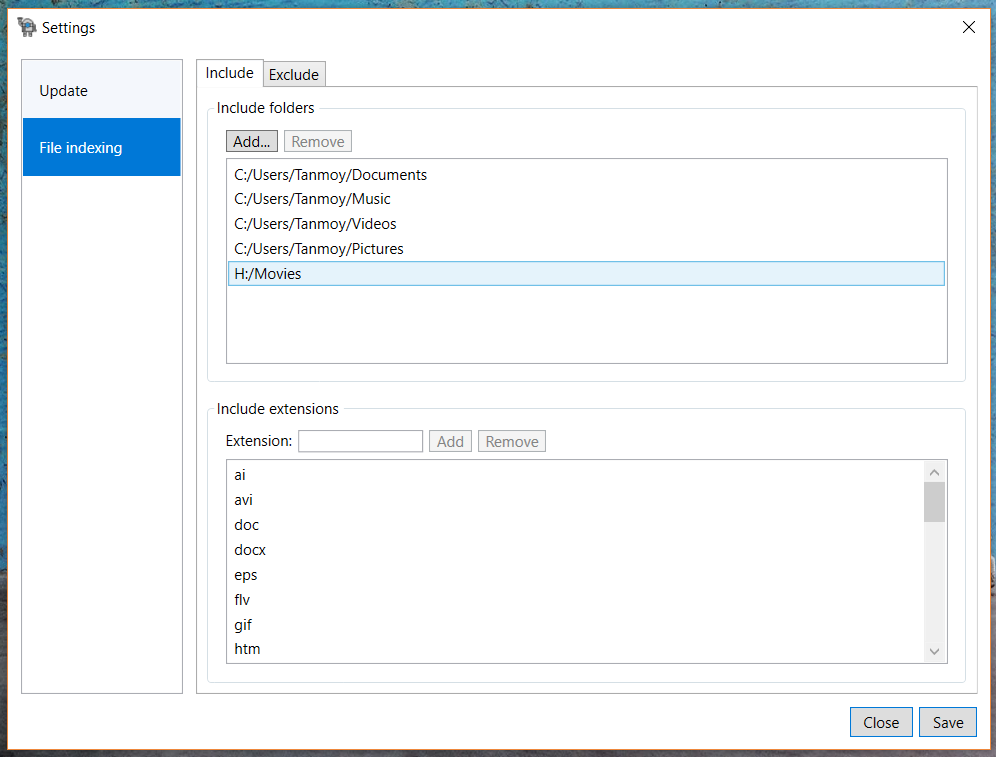Select the htm extension
The image size is (996, 757).
[575, 649]
